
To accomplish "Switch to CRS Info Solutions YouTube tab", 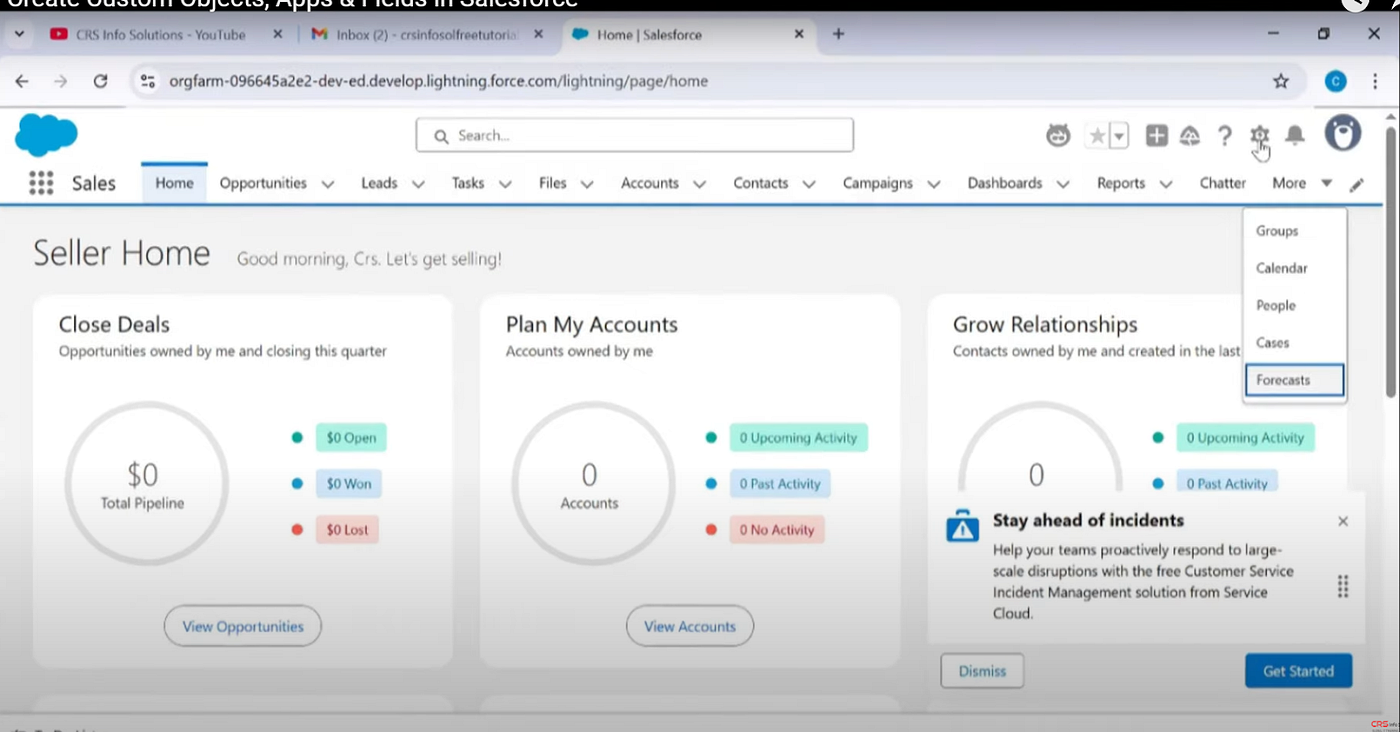I will click(x=160, y=34).
